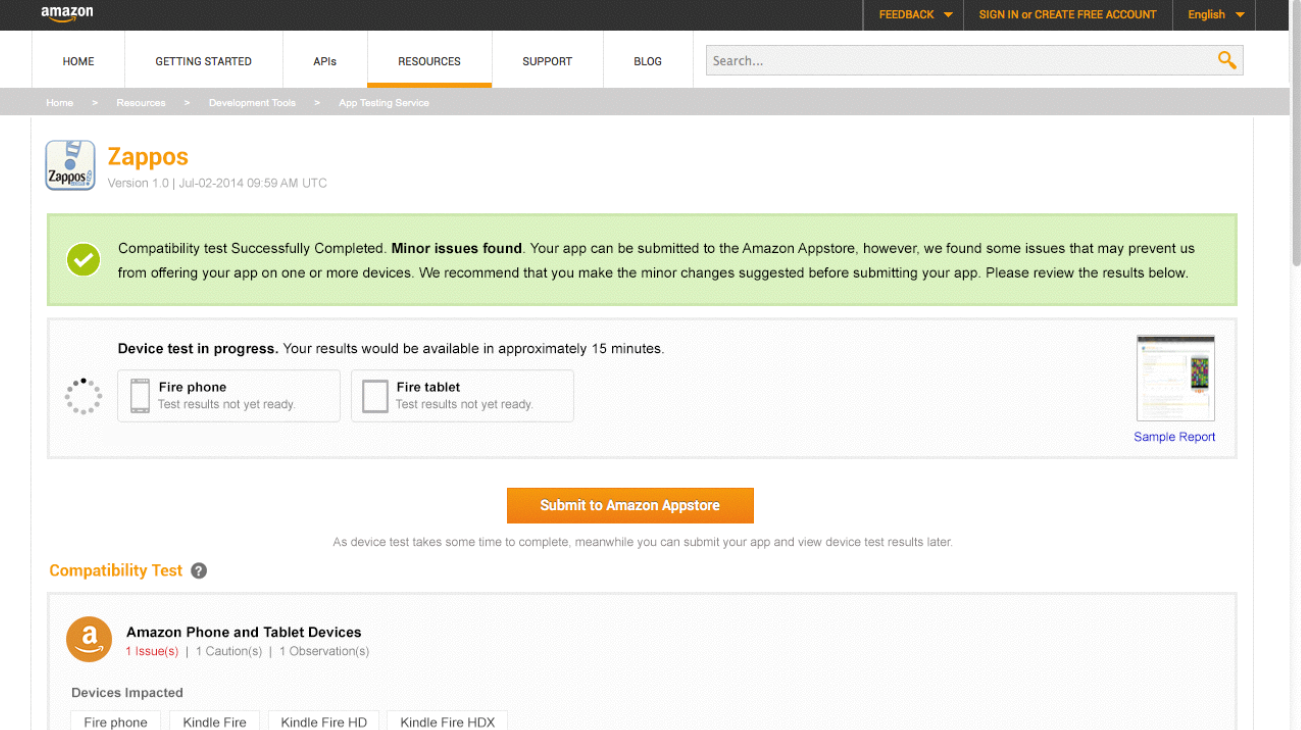Screen dimensions: 1301x730
Task: Click the 1 Caution(s) text
Action: [229, 651]
